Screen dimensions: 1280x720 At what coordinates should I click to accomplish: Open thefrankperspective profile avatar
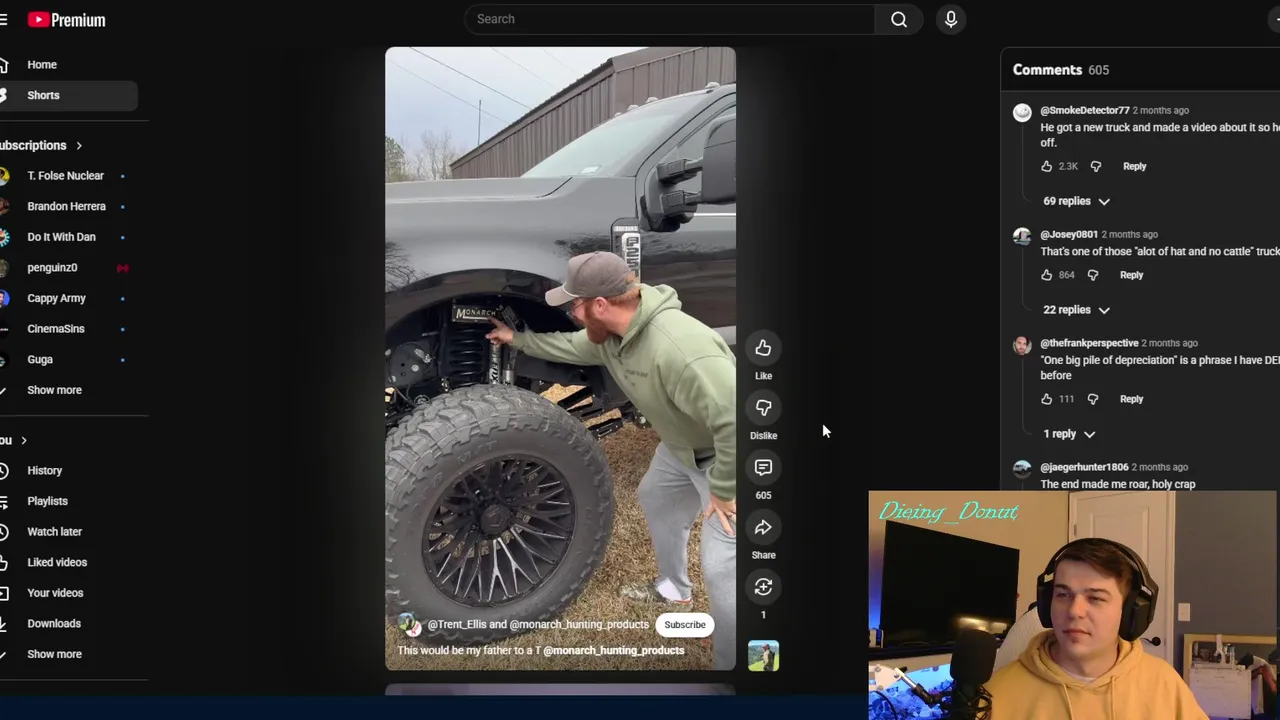tap(1022, 346)
